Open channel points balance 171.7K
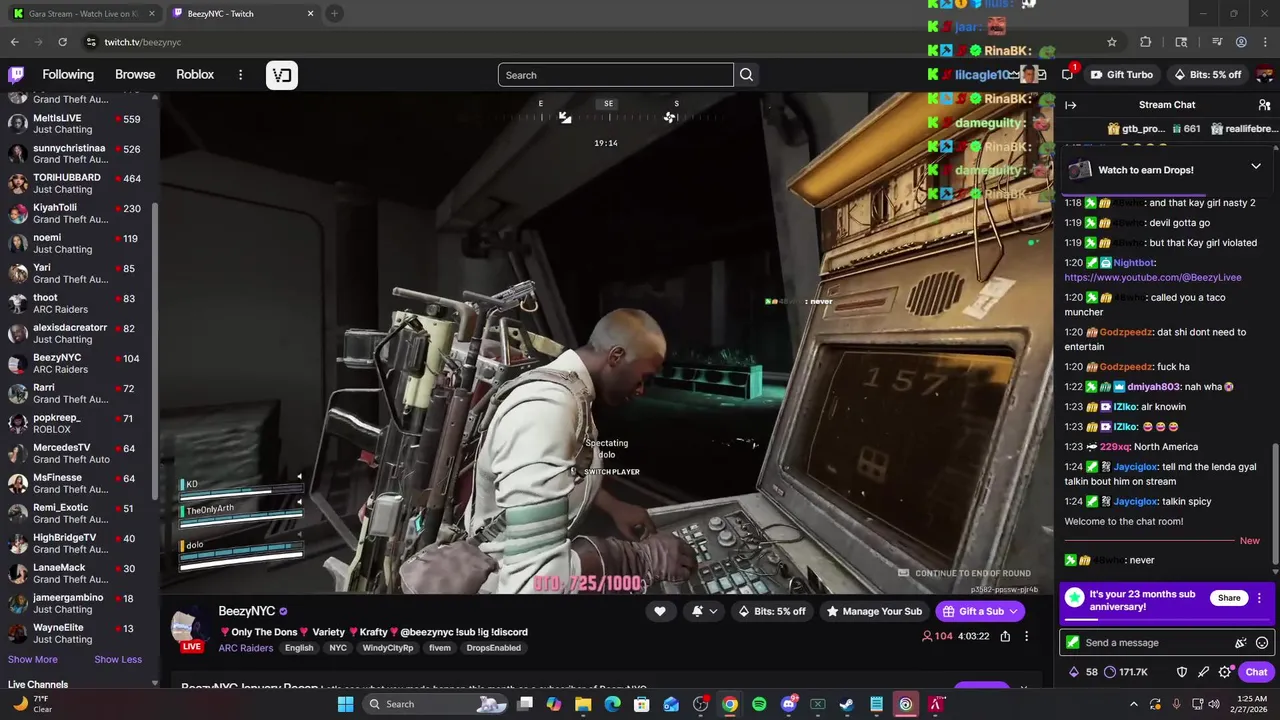Screen dimensions: 1280x720 click(x=1126, y=672)
